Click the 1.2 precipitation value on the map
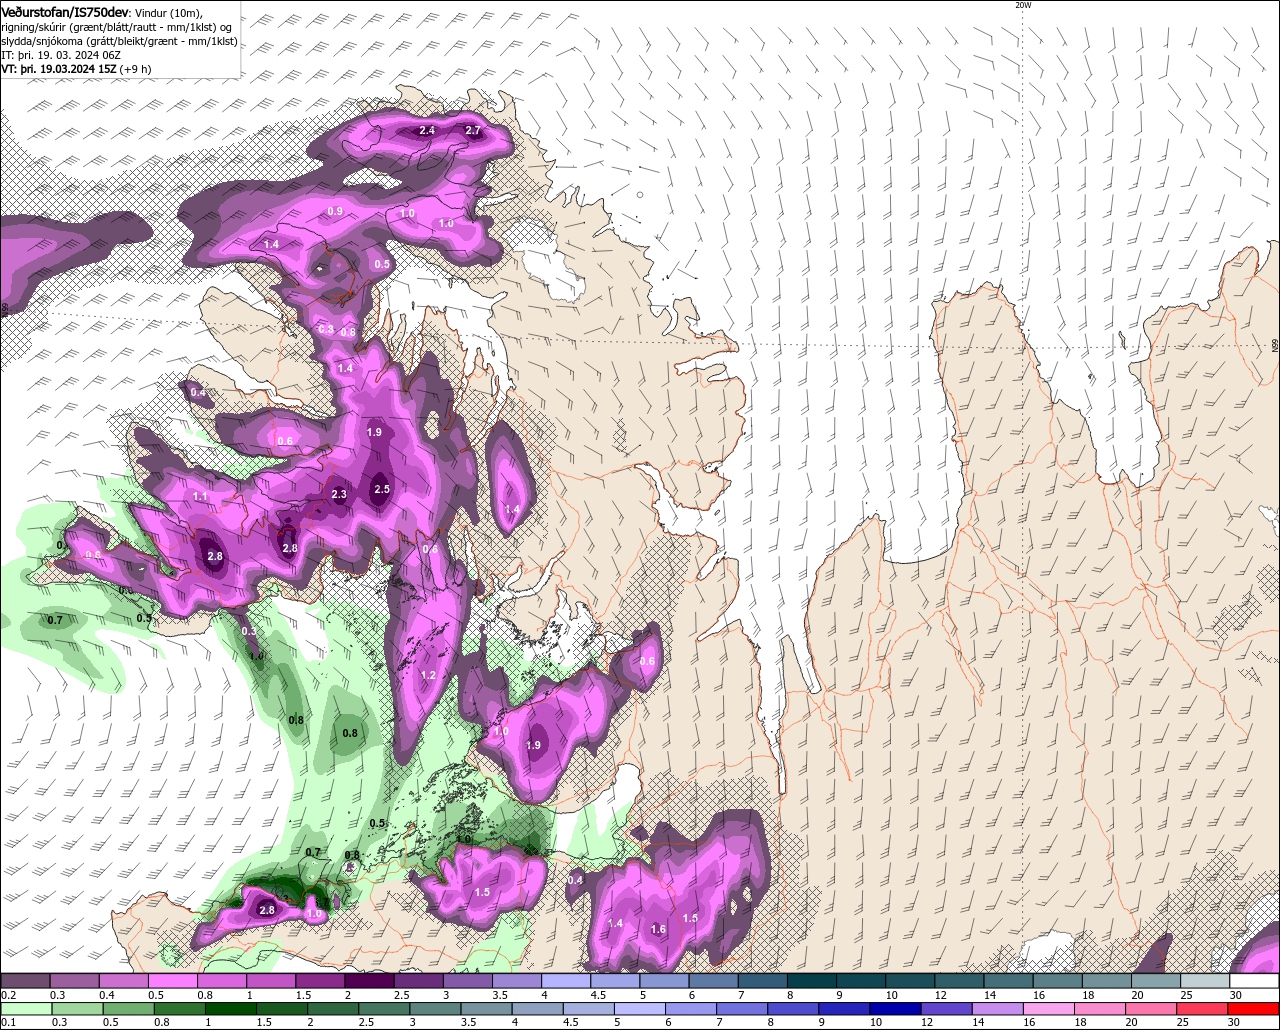The image size is (1280, 1030). point(428,676)
